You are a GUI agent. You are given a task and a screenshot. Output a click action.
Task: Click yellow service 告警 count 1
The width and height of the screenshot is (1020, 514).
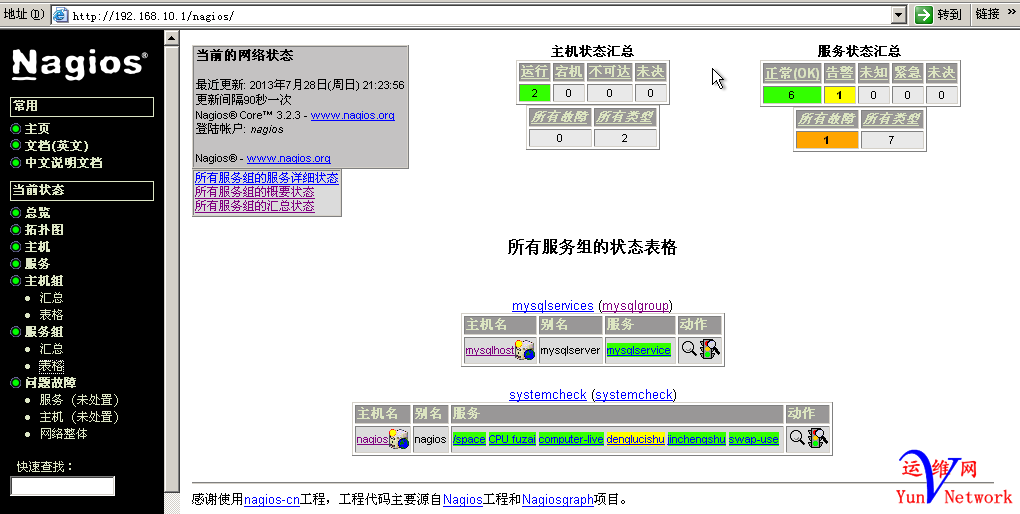pos(839,95)
